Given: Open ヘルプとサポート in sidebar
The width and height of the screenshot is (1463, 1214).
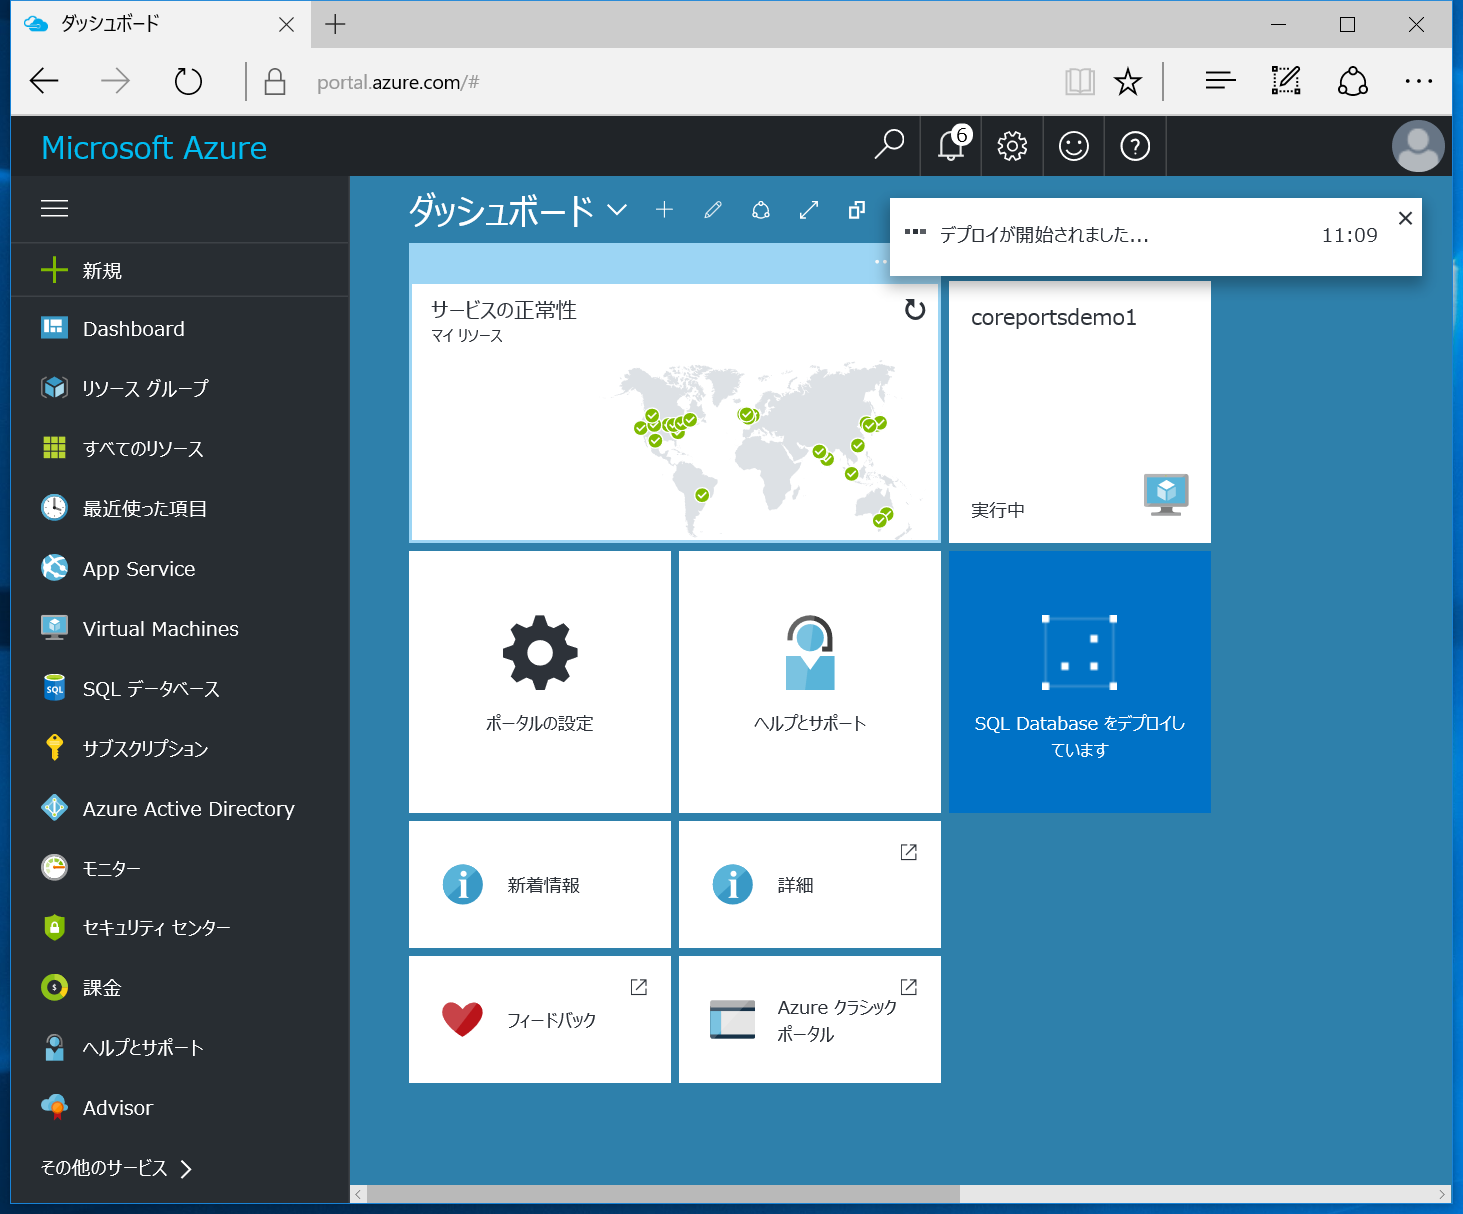Looking at the screenshot, I should 180,1048.
